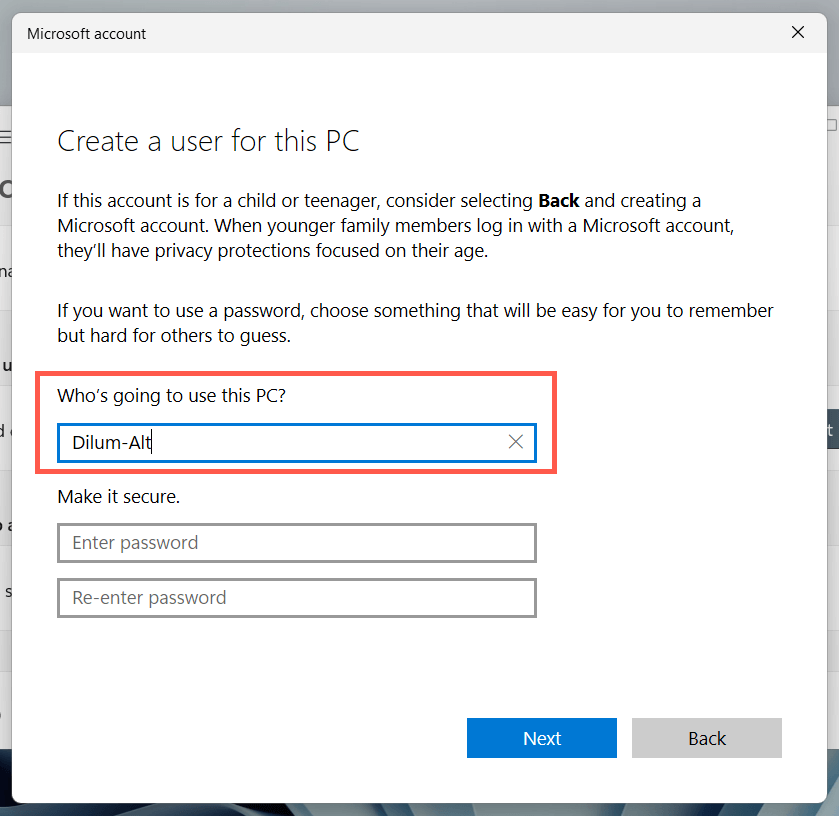Click the dimmed Settings page heading at left edge
Screen dimensions: 839x816
tap(5, 188)
